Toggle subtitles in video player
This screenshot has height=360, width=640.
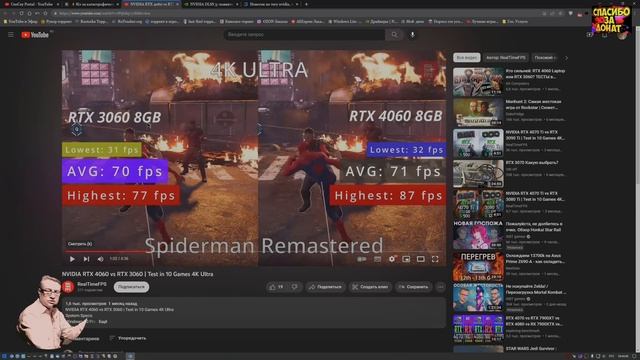[x=378, y=259]
